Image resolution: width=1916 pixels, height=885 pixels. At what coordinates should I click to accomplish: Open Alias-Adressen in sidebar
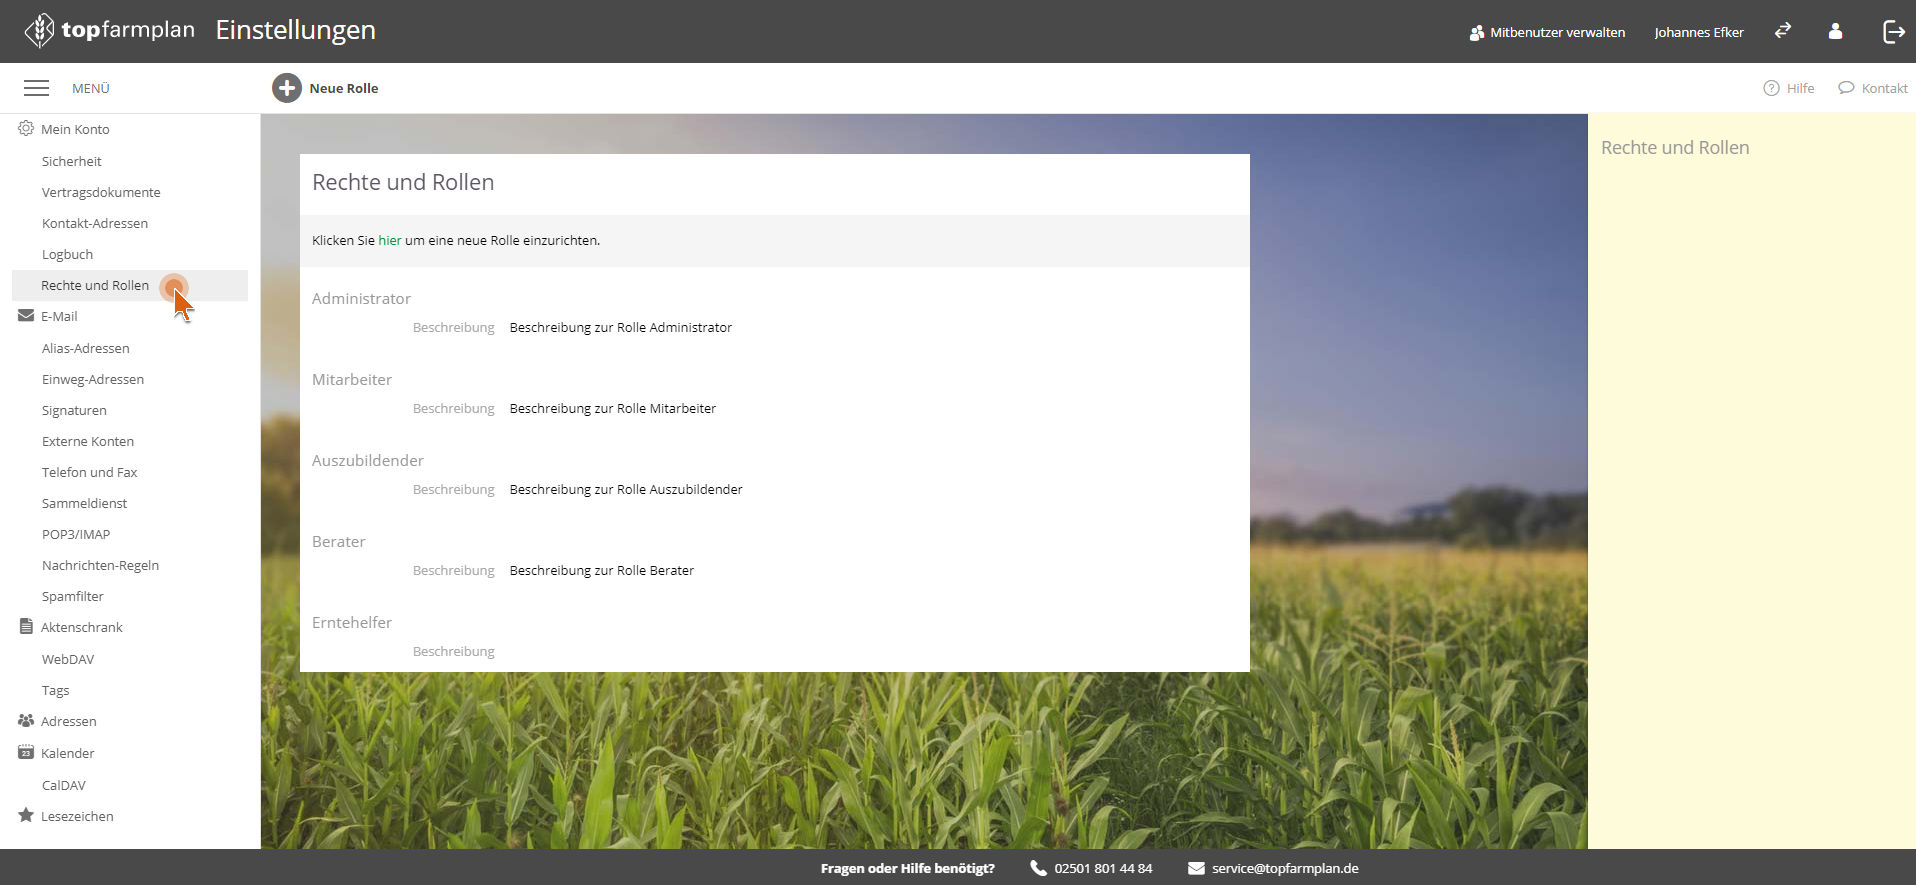[x=86, y=348]
